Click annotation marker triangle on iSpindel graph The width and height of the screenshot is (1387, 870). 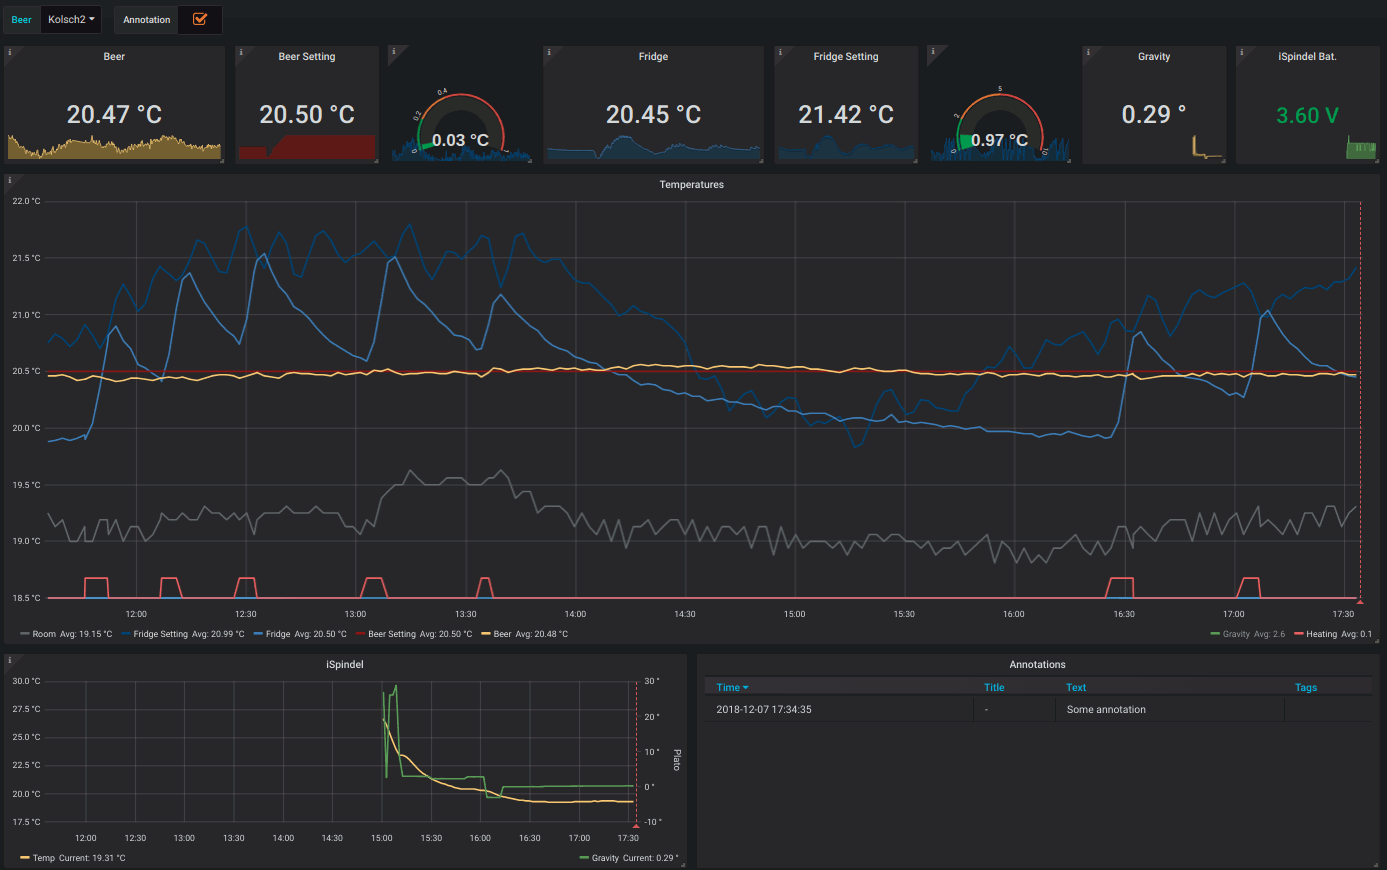[636, 825]
